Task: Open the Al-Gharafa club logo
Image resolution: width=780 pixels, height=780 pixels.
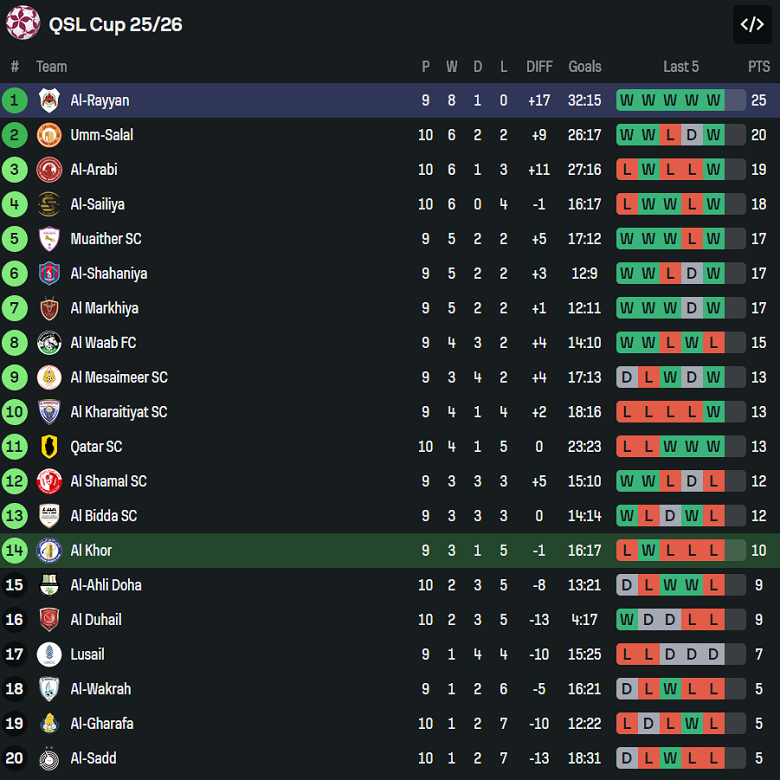Action: (x=49, y=723)
